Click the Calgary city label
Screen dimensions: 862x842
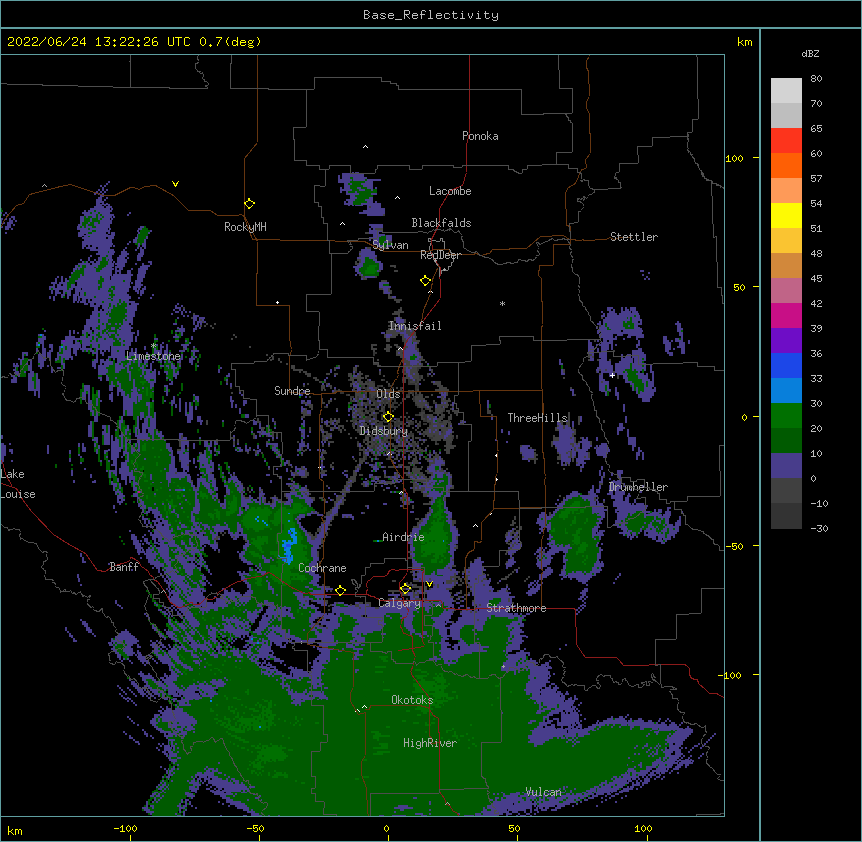tap(399, 603)
